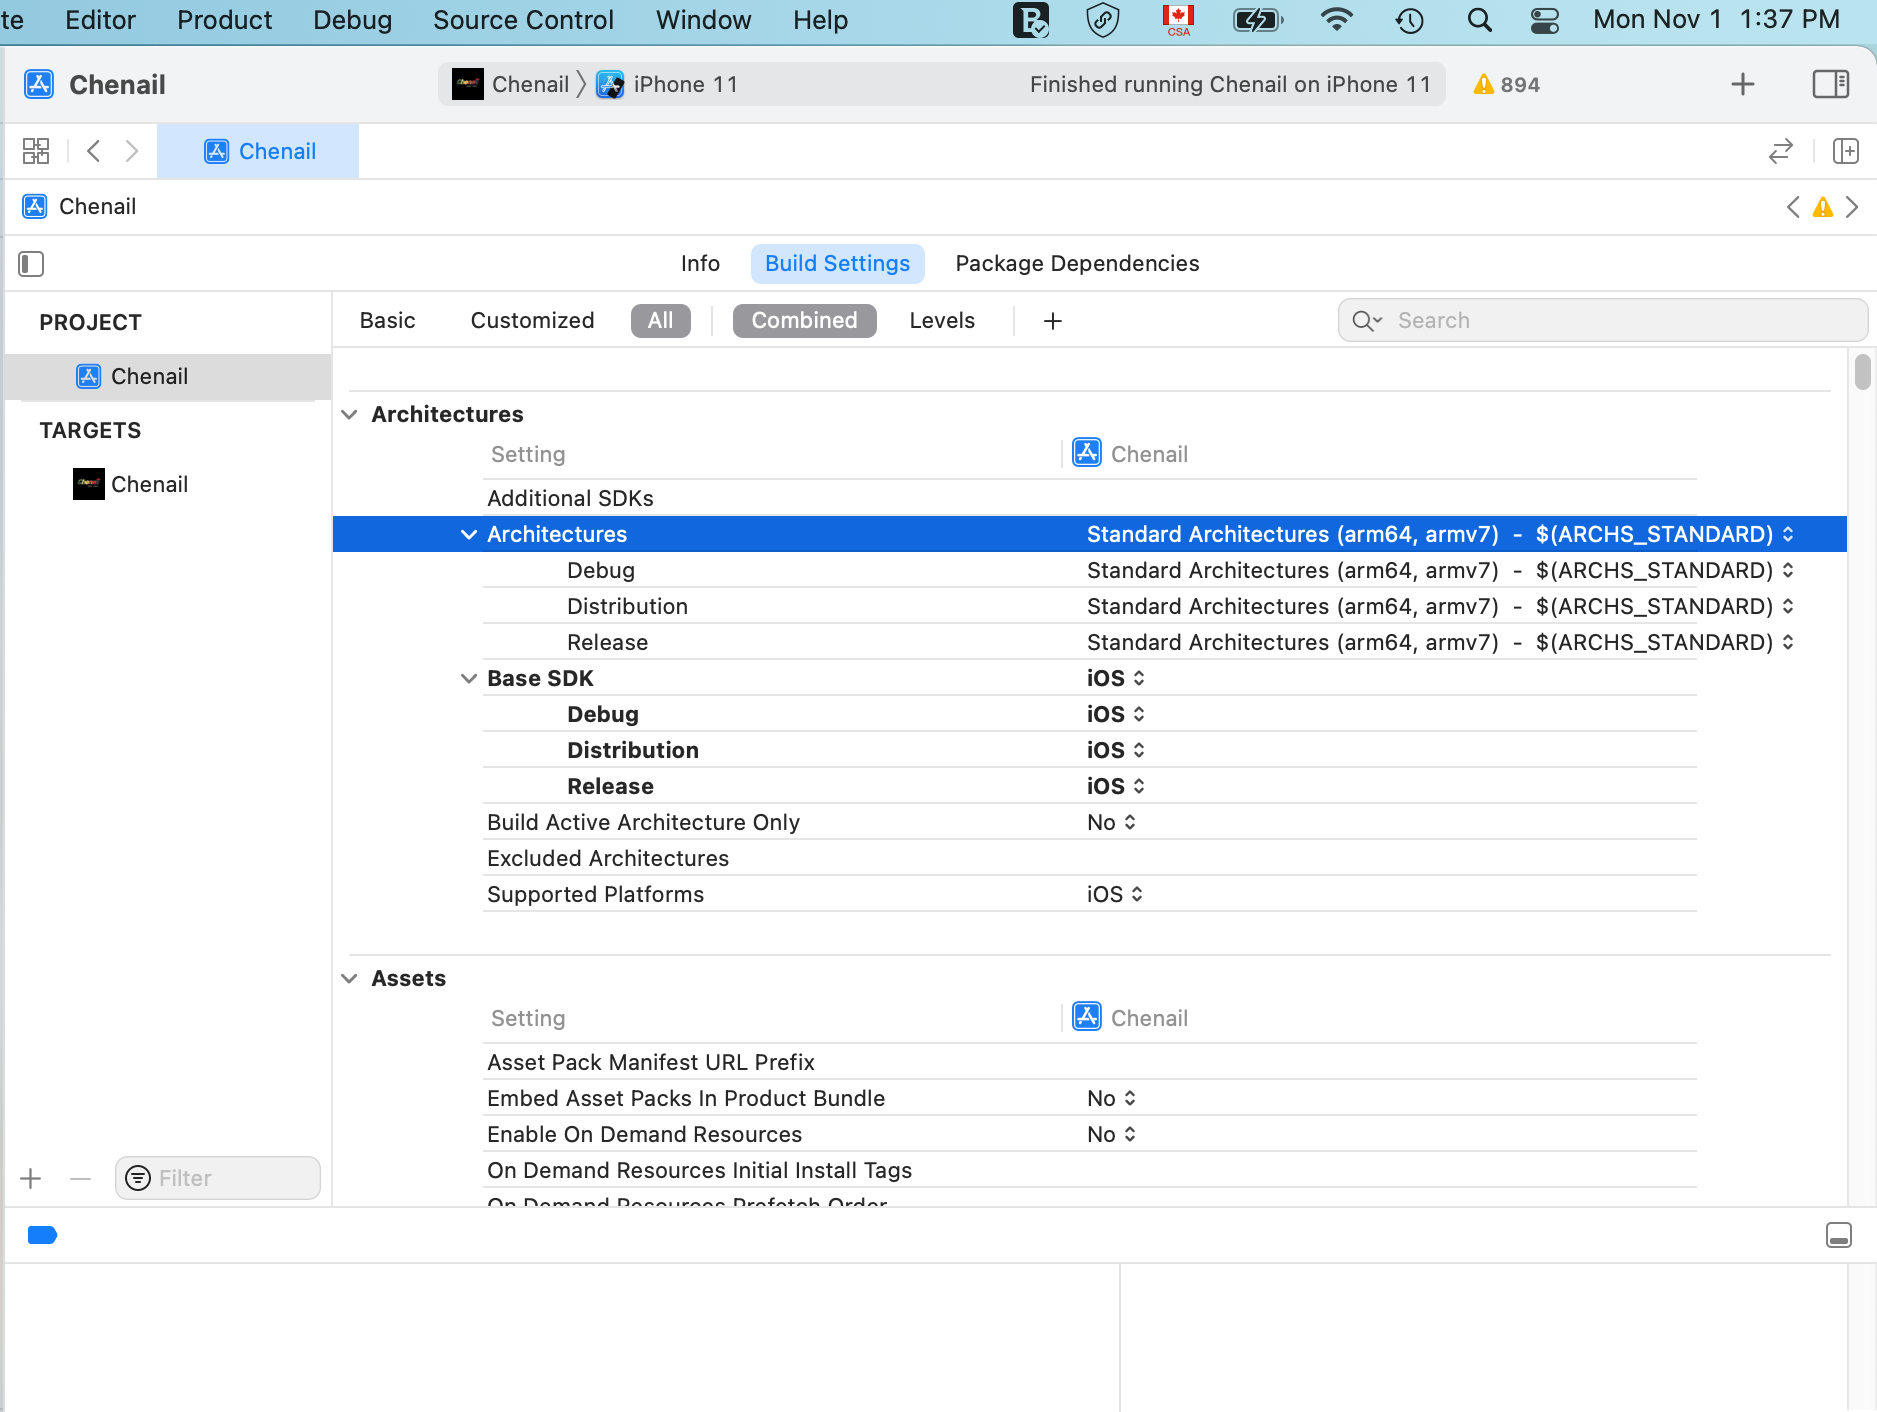The width and height of the screenshot is (1877, 1412).
Task: Open Spotlight search in menu bar
Action: (x=1479, y=20)
